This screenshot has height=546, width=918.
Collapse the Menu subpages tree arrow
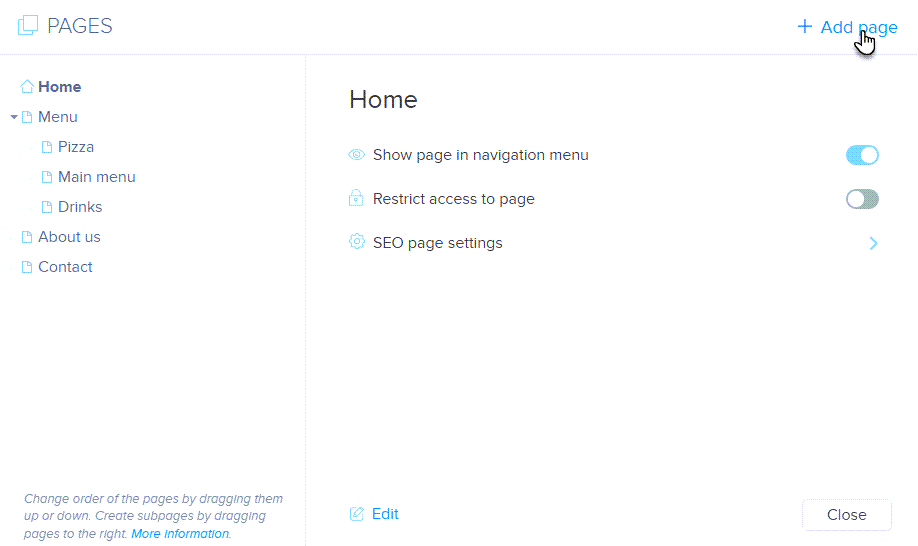pos(14,117)
